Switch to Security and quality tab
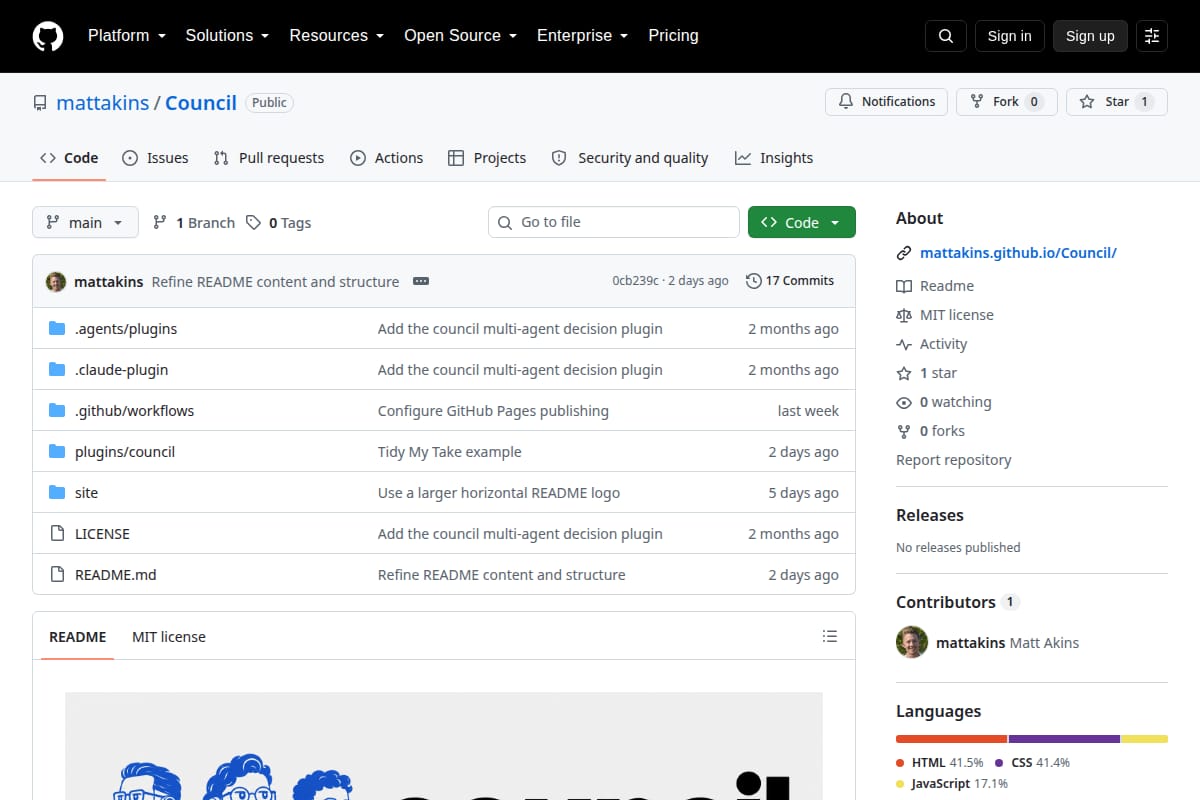Screen dimensions: 1200x800 630,158
